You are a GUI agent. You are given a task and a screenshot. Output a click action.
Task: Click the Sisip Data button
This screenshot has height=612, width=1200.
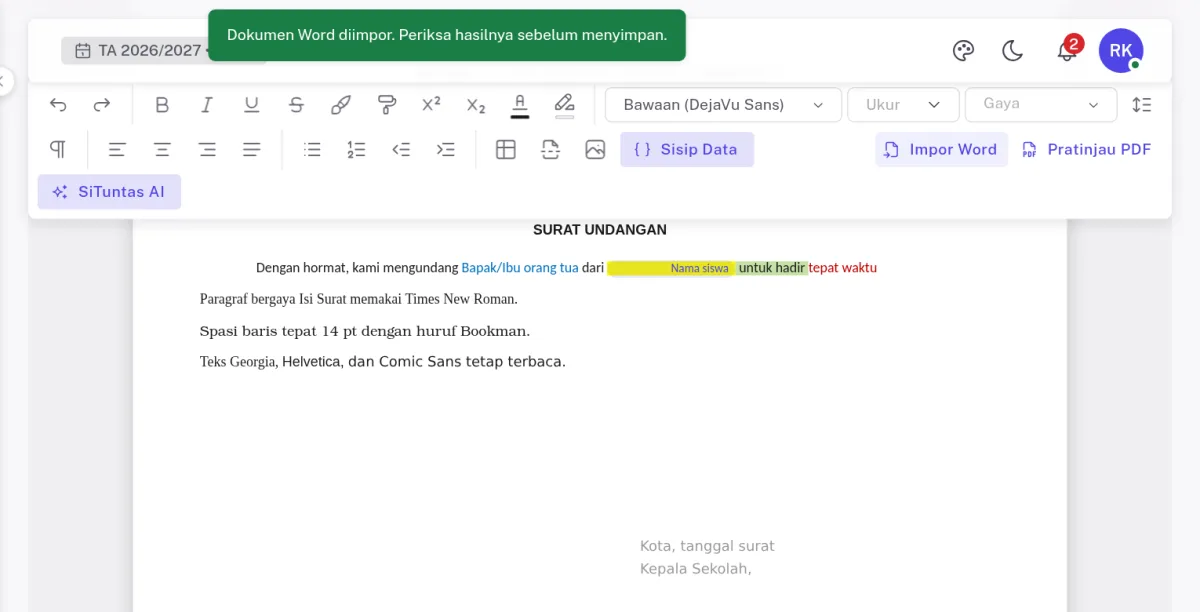point(687,150)
